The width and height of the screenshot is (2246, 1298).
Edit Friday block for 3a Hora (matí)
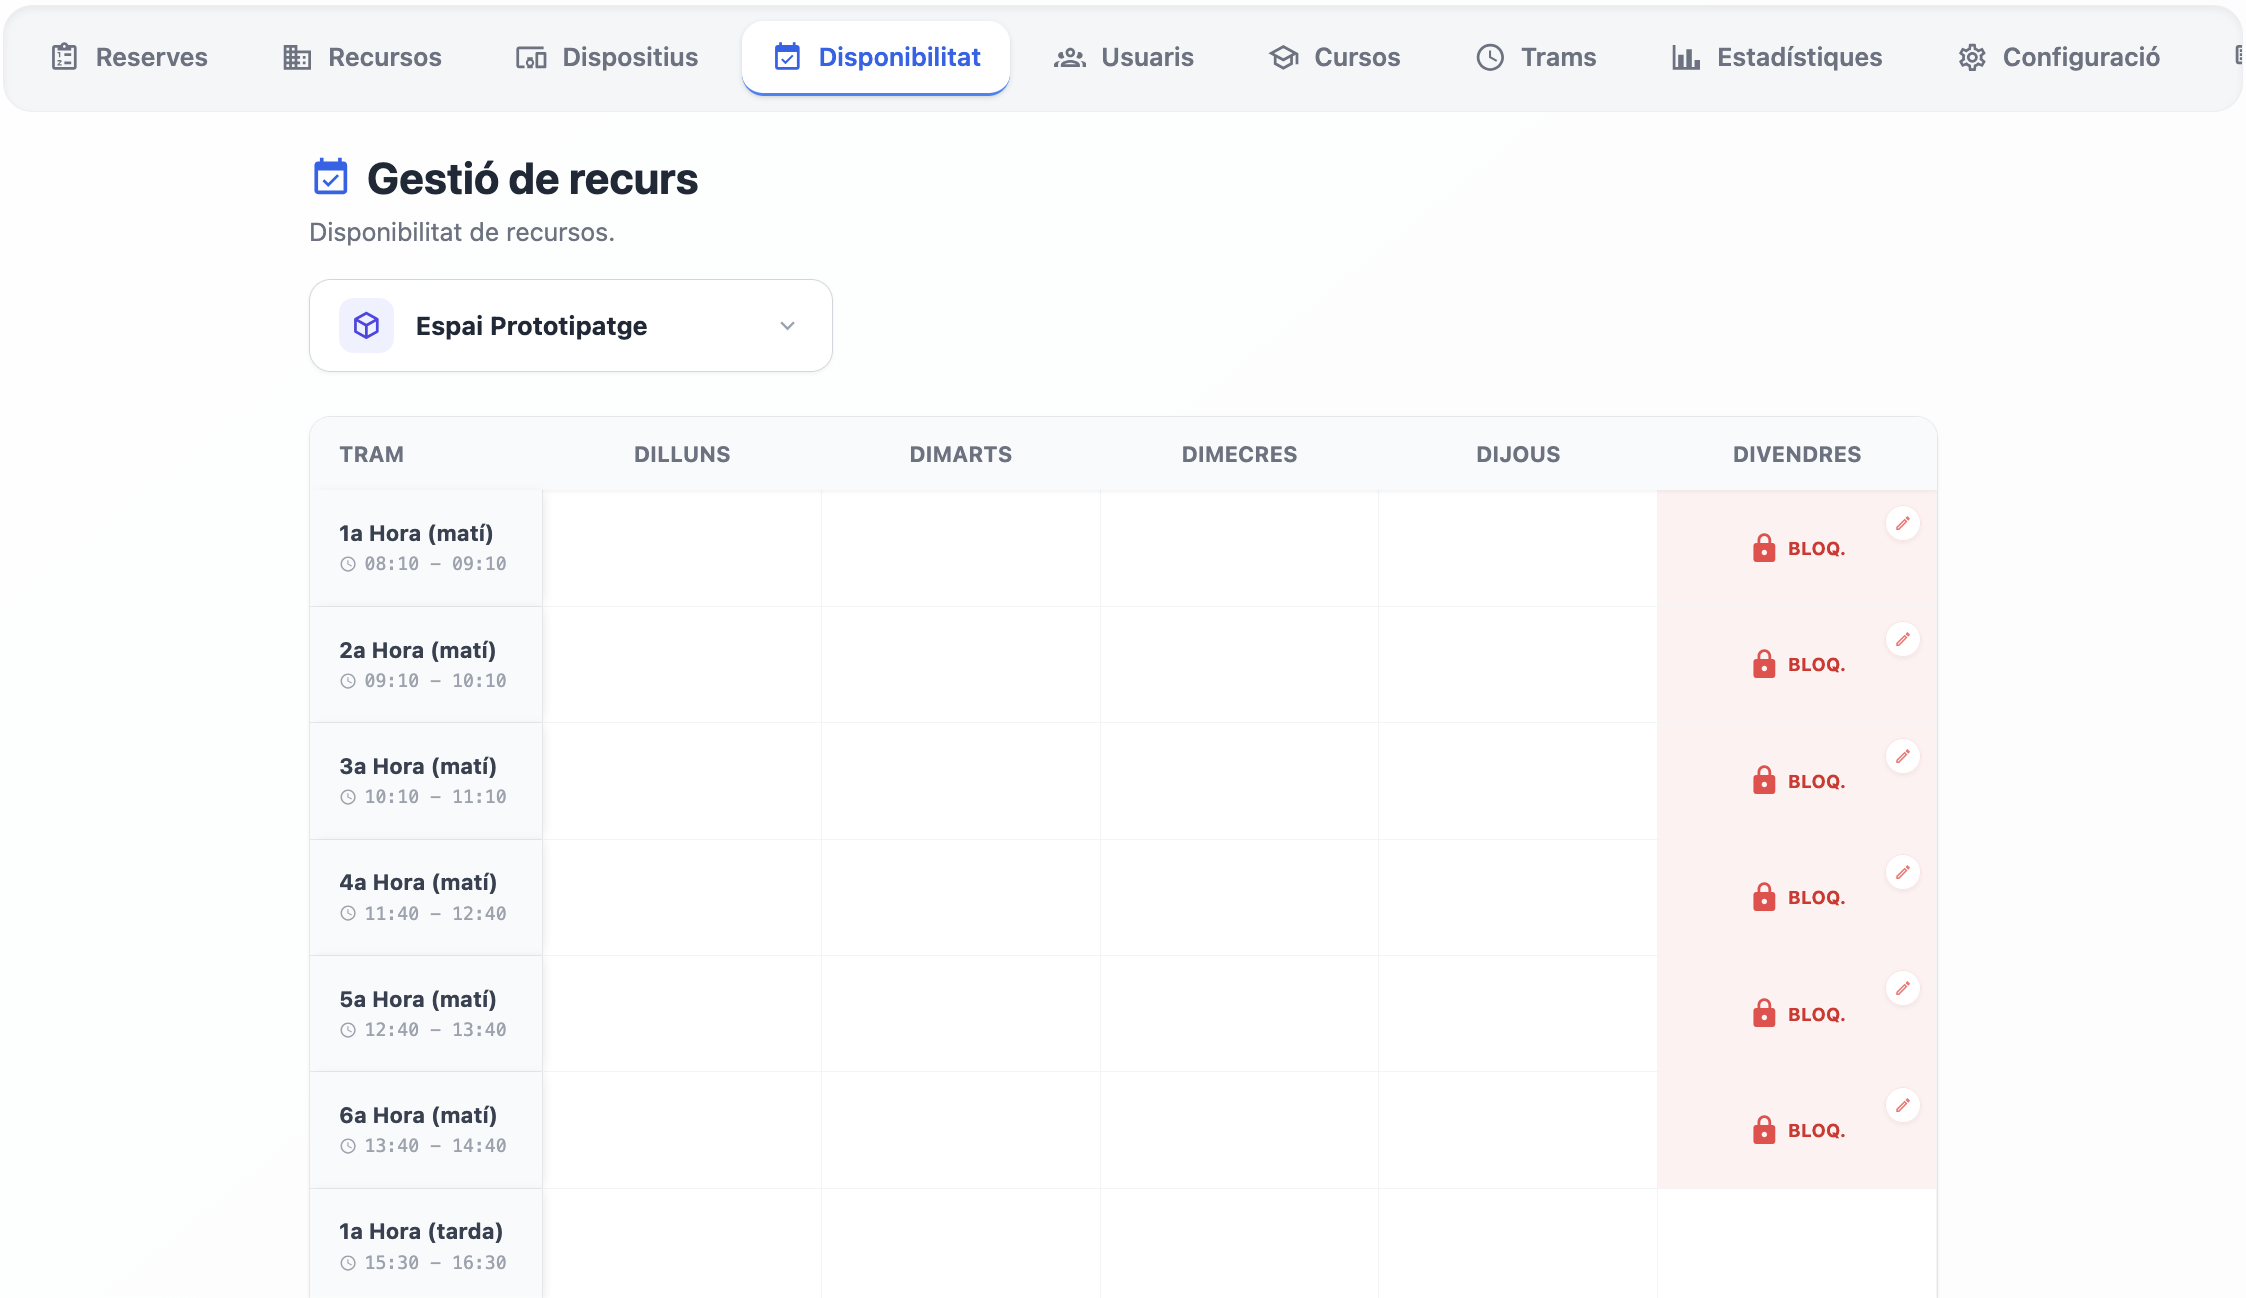[1903, 756]
